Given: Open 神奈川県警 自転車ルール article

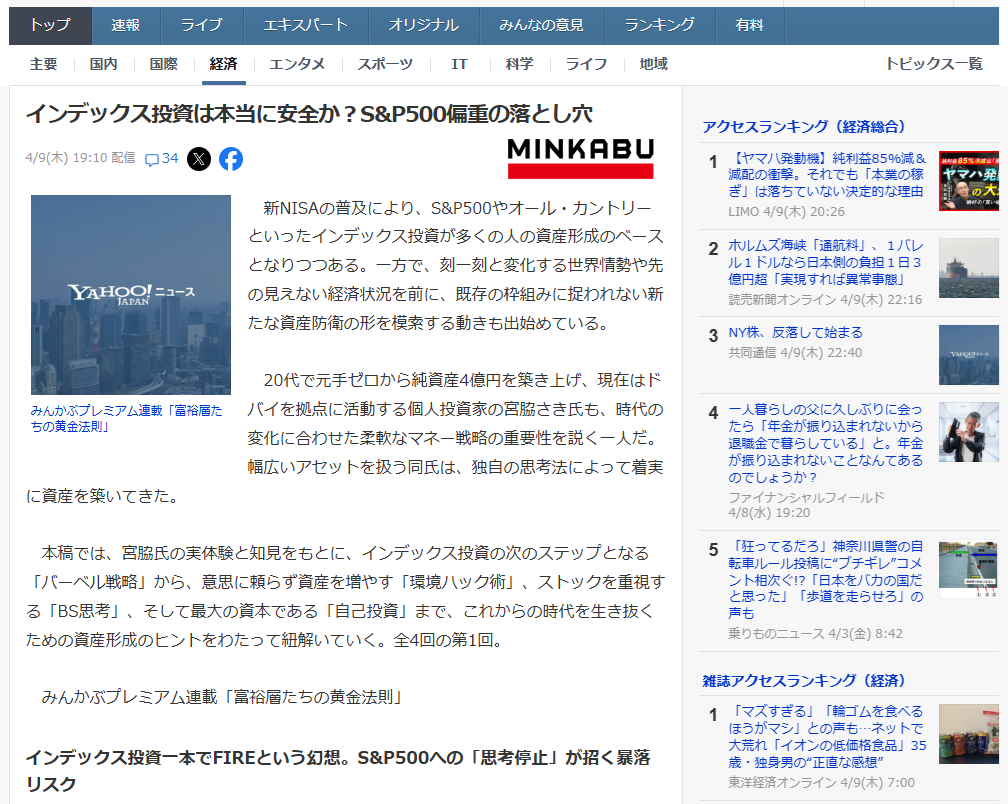Looking at the screenshot, I should coord(825,580).
